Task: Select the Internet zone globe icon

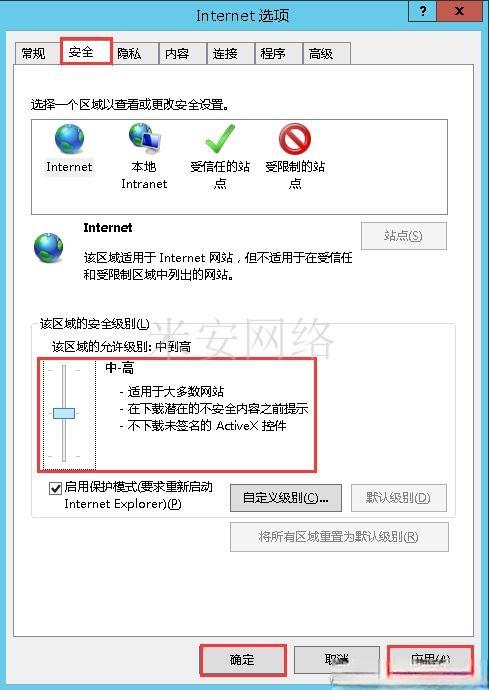Action: tap(70, 139)
